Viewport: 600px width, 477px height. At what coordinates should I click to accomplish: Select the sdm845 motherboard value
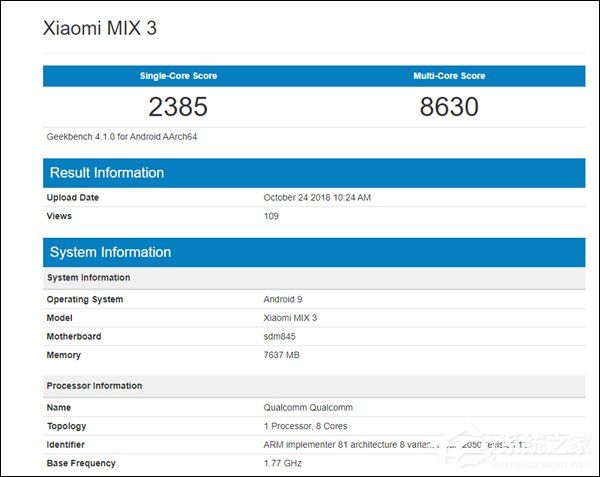point(279,336)
